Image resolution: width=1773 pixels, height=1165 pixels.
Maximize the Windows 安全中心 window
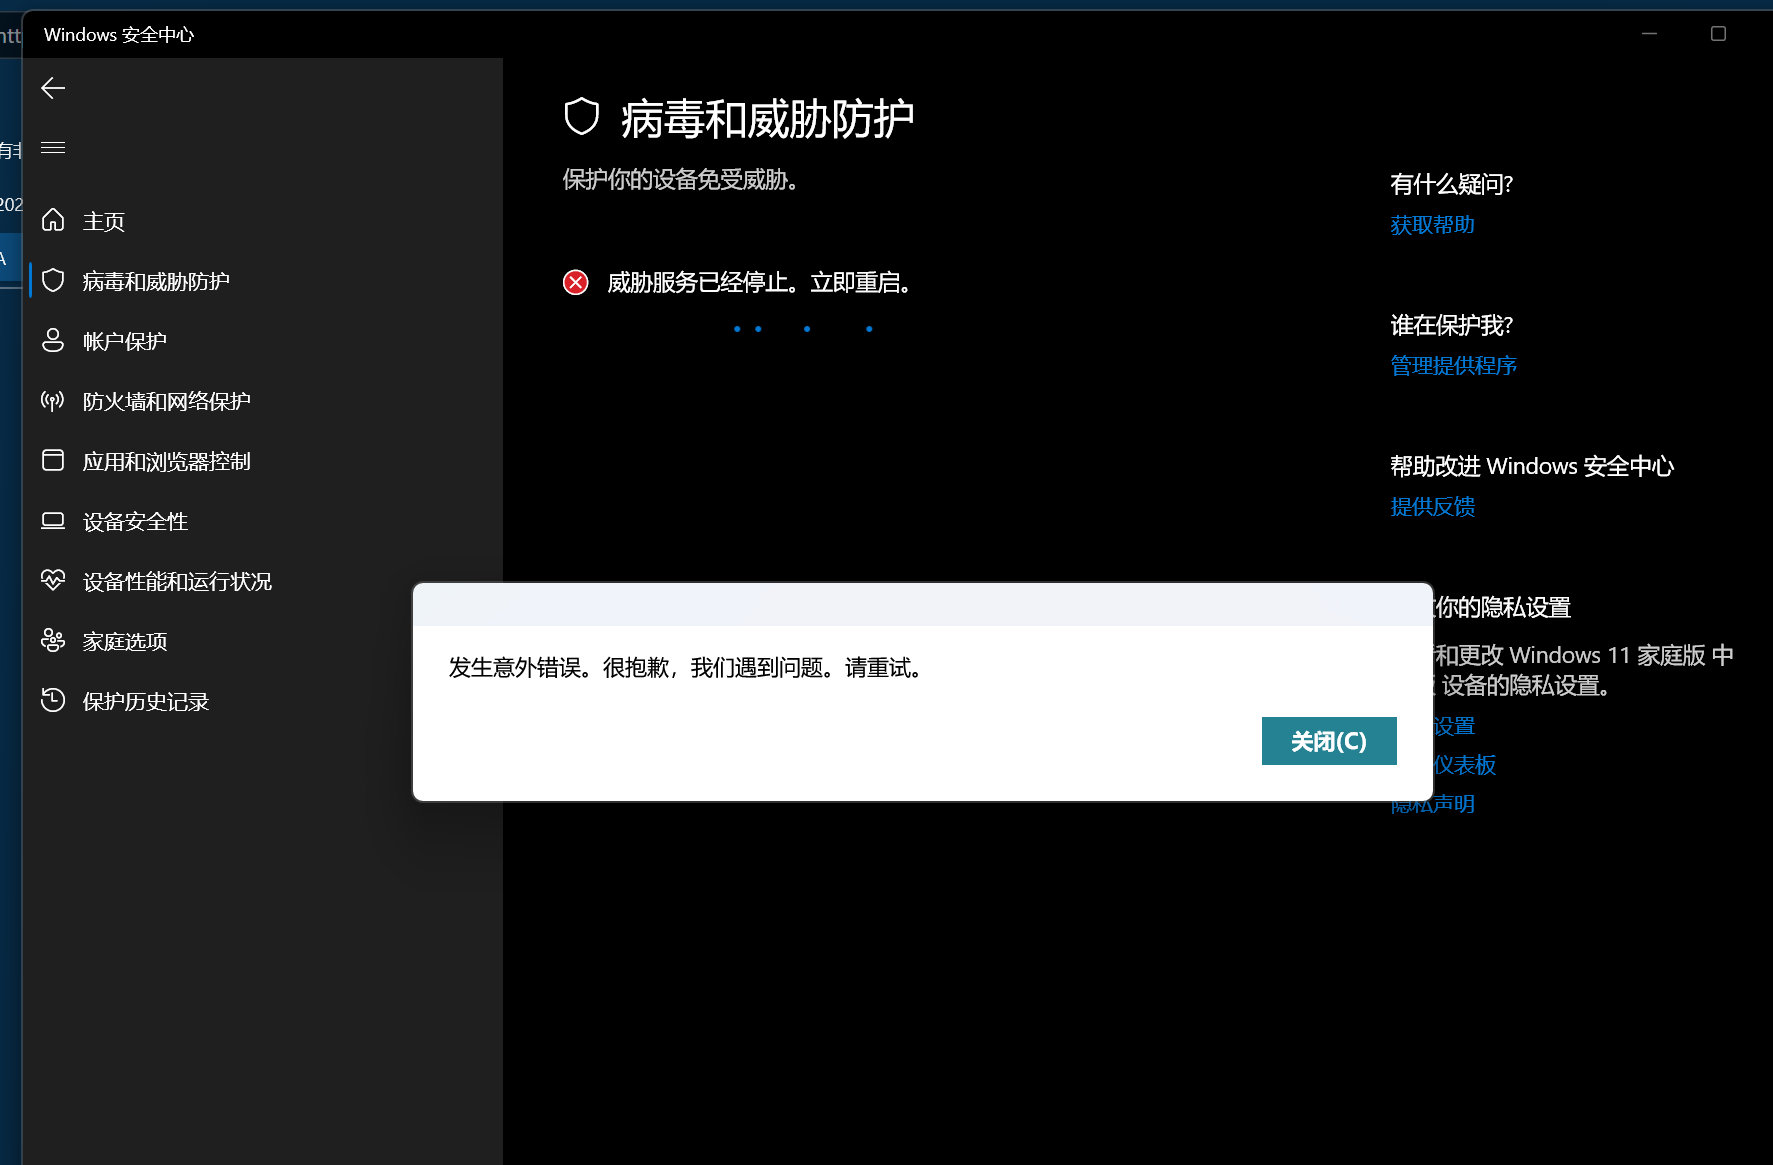coord(1718,34)
